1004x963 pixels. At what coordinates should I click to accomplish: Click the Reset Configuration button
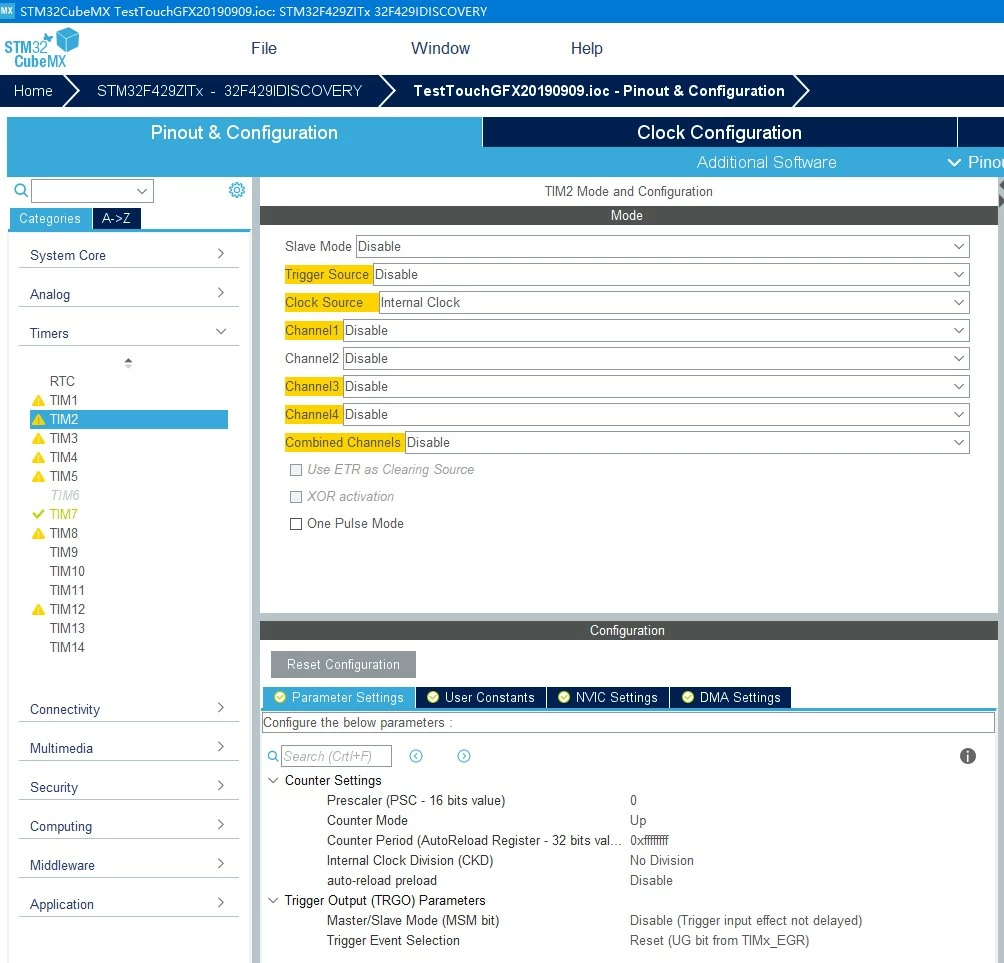point(343,665)
